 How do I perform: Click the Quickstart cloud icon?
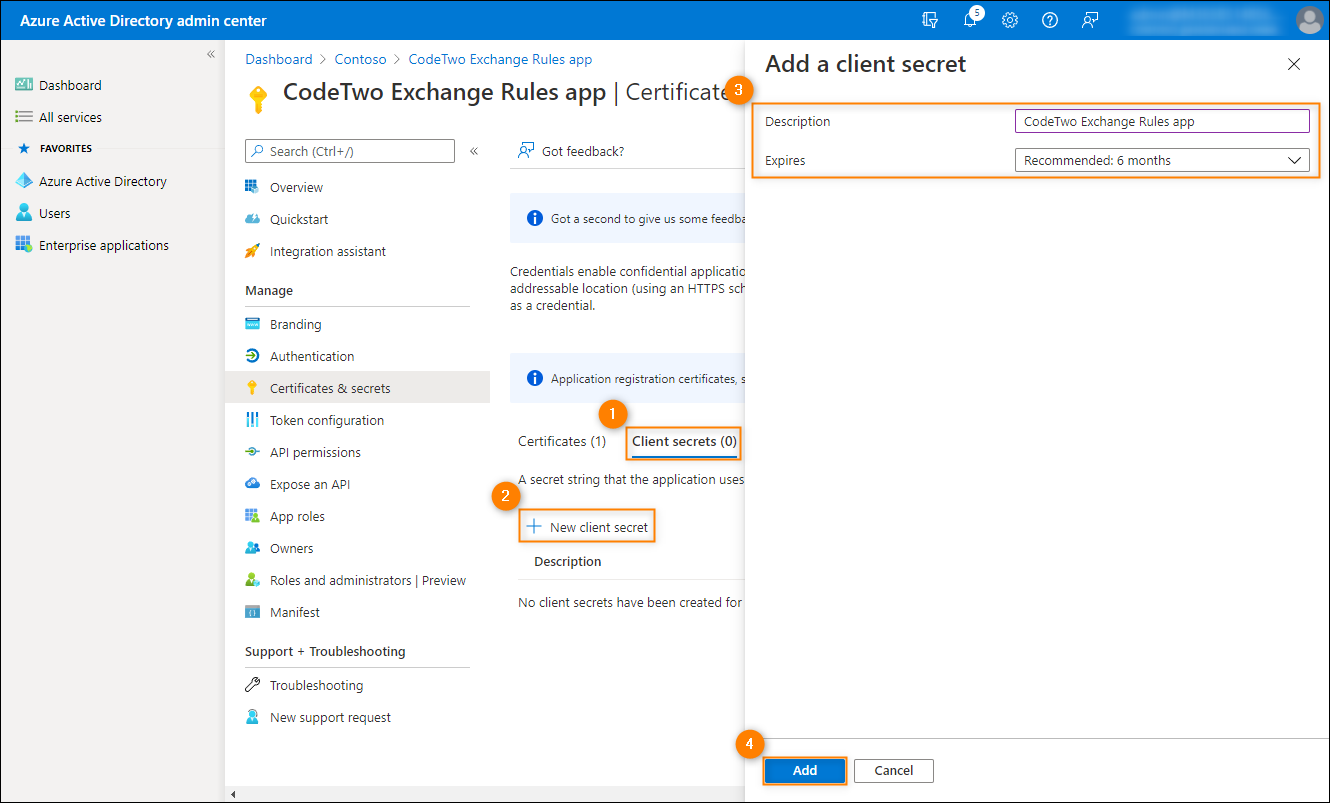[x=252, y=219]
